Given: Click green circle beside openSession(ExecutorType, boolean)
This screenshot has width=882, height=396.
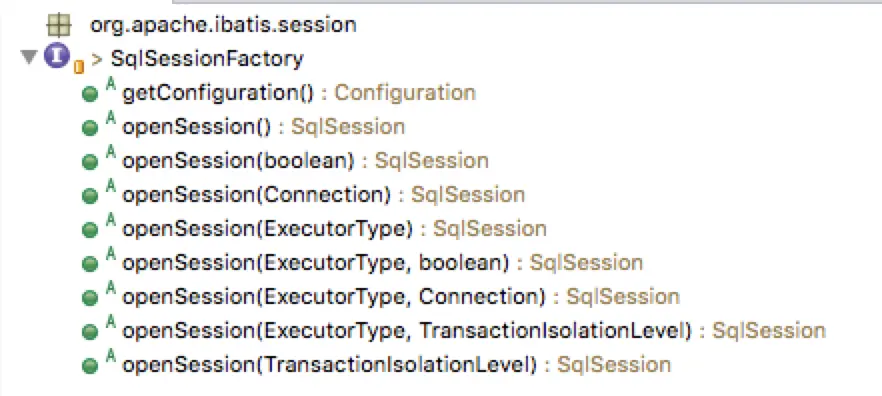Looking at the screenshot, I should 90,264.
